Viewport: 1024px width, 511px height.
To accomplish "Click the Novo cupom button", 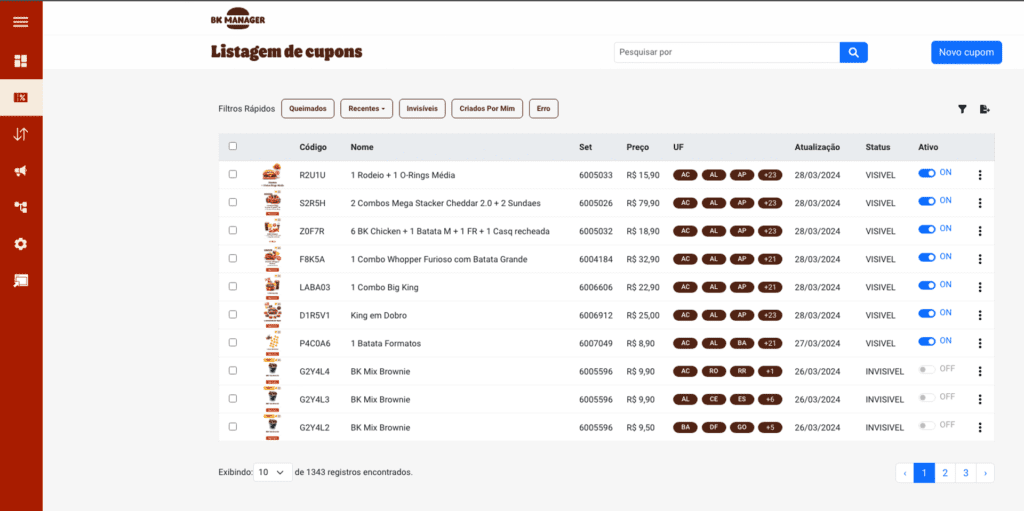I will 966,52.
